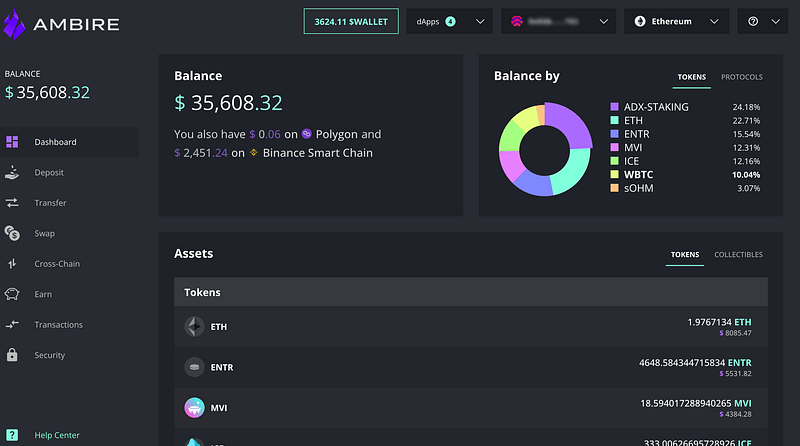Screen dimensions: 800x446
Task: Click the $ 5531.82 ENTR value
Action: coord(735,374)
